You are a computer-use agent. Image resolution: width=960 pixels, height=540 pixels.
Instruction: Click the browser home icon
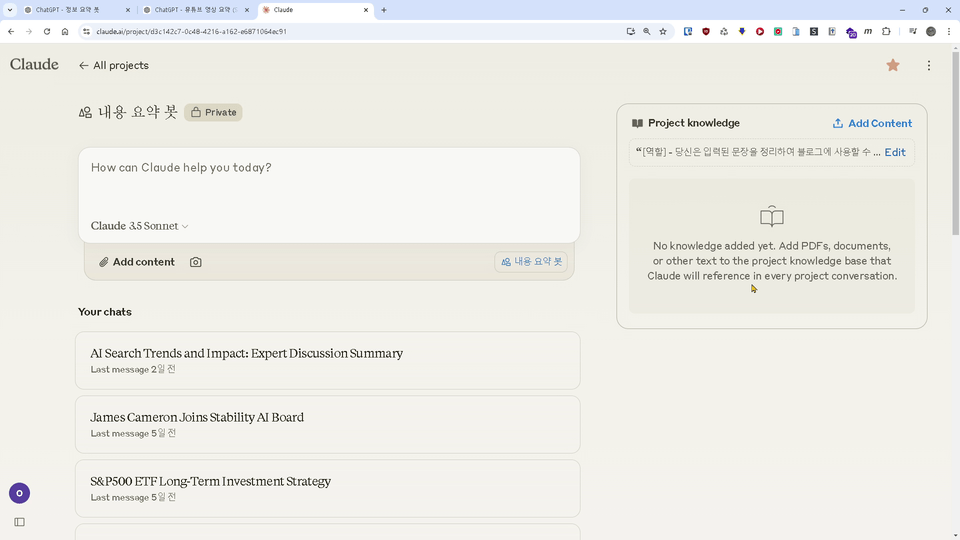[65, 31]
